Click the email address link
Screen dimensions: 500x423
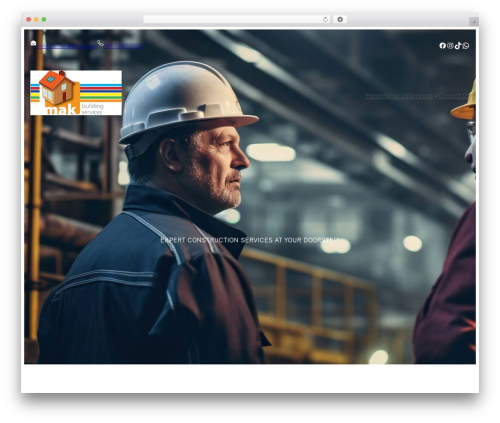pyautogui.click(x=67, y=46)
